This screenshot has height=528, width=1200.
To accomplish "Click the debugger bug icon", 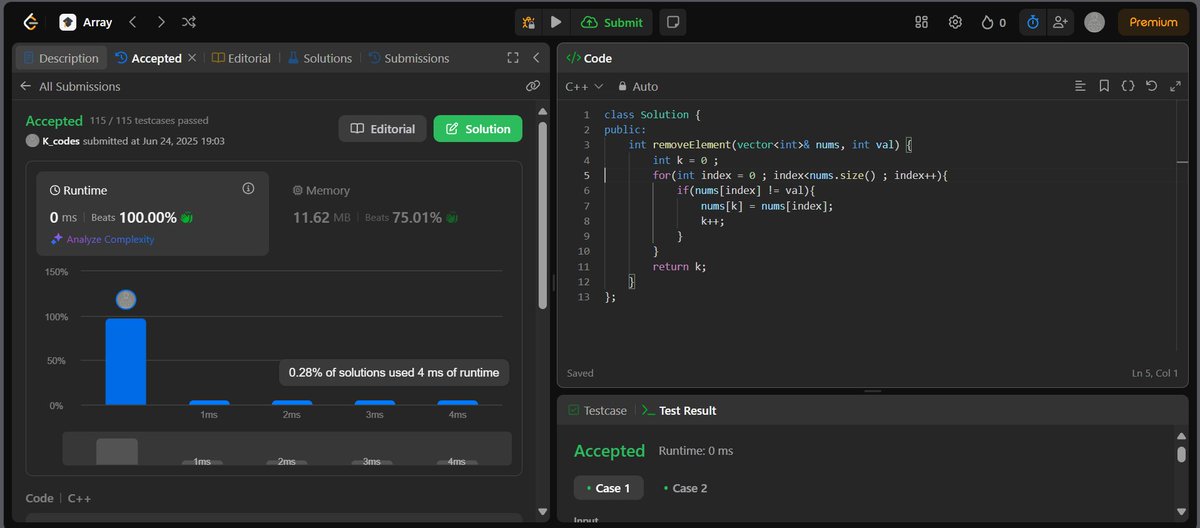I will point(529,22).
